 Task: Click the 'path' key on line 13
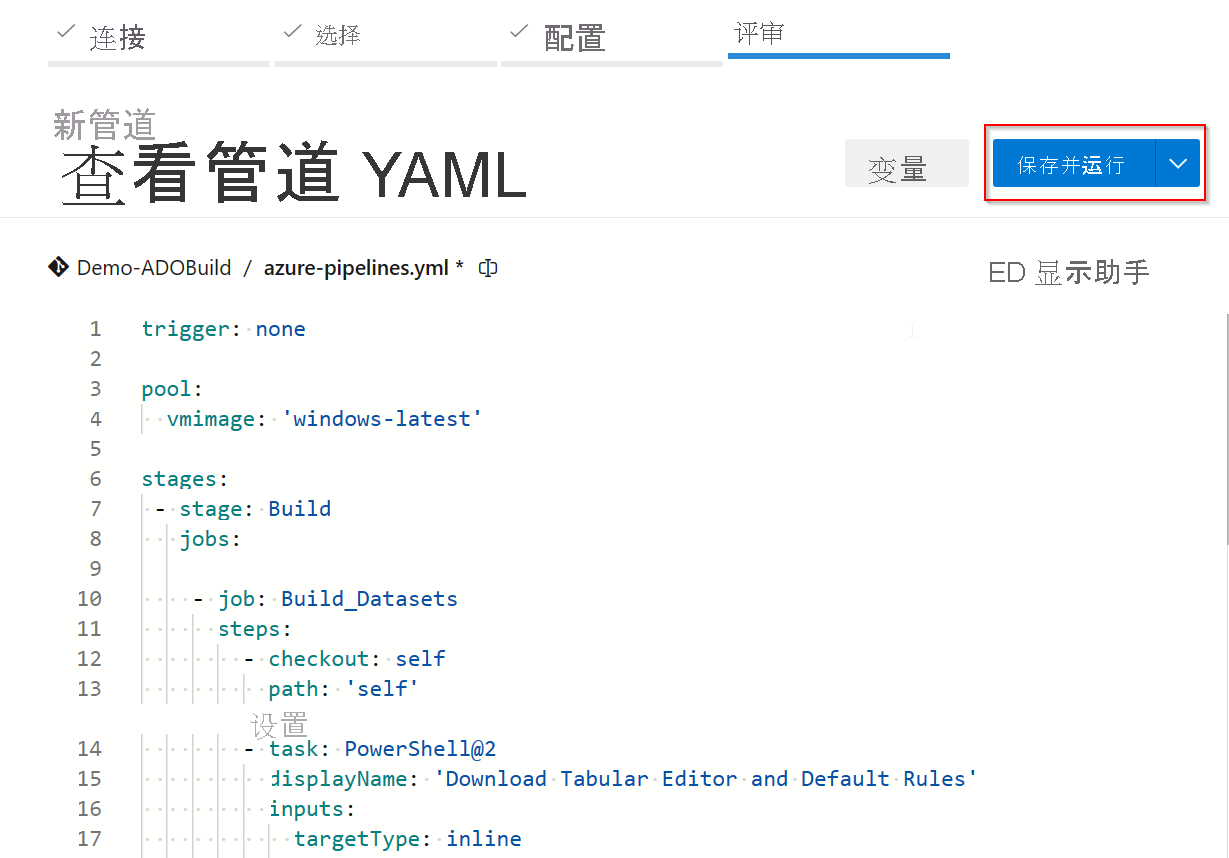293,689
